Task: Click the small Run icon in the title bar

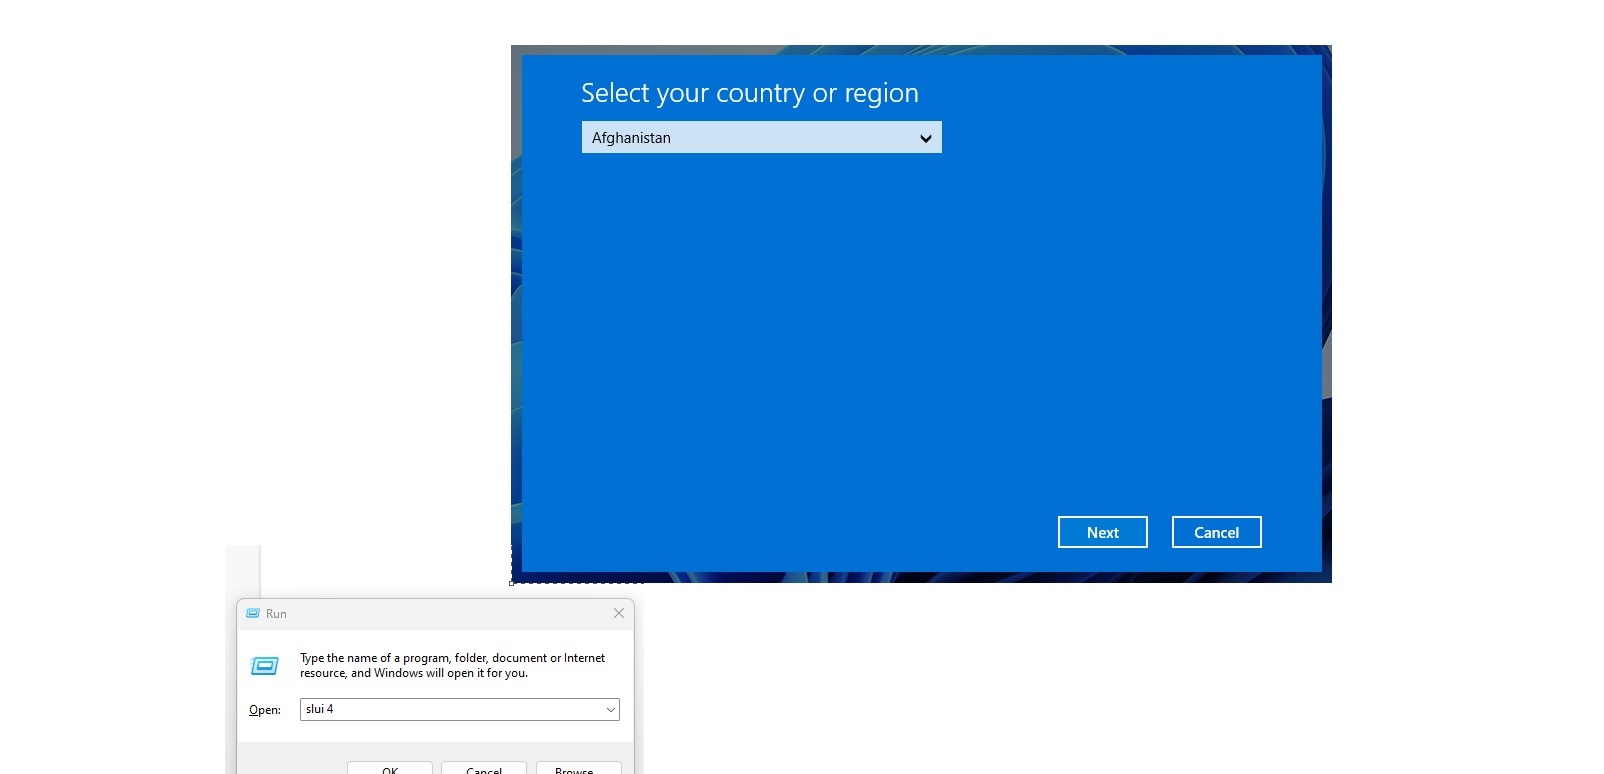Action: pyautogui.click(x=253, y=613)
